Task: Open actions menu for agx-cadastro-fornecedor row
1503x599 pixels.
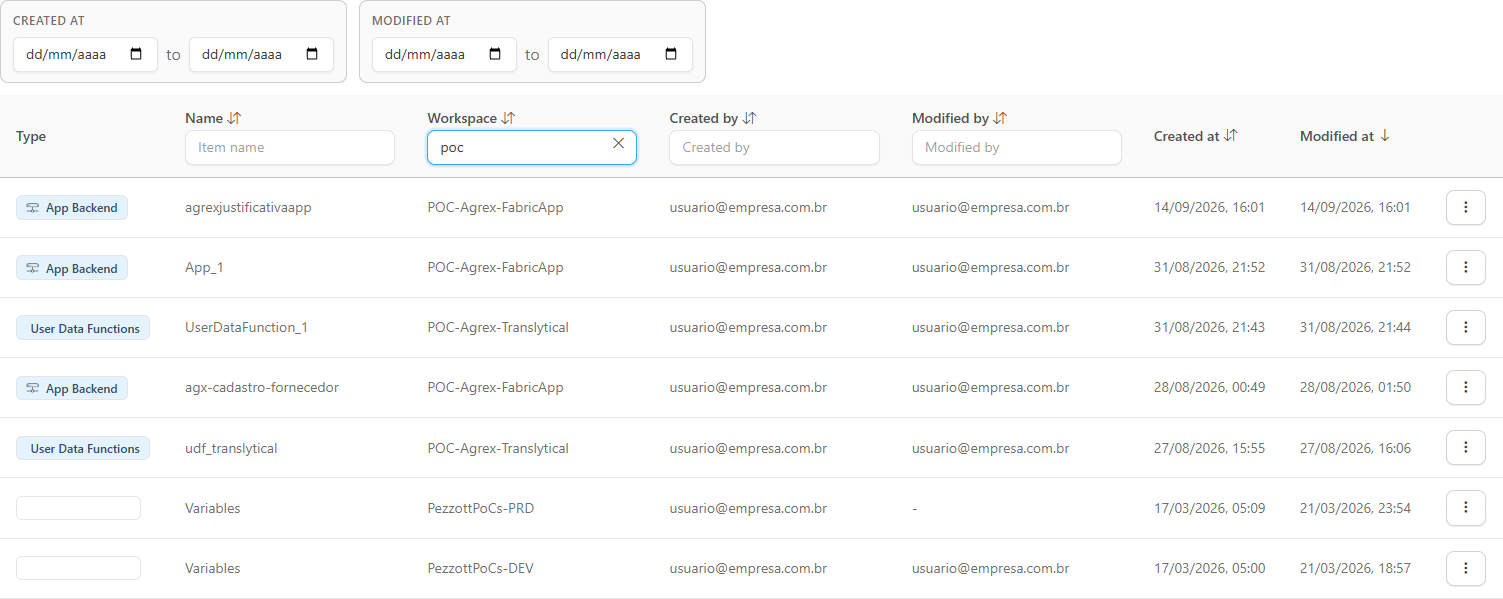Action: (1466, 387)
